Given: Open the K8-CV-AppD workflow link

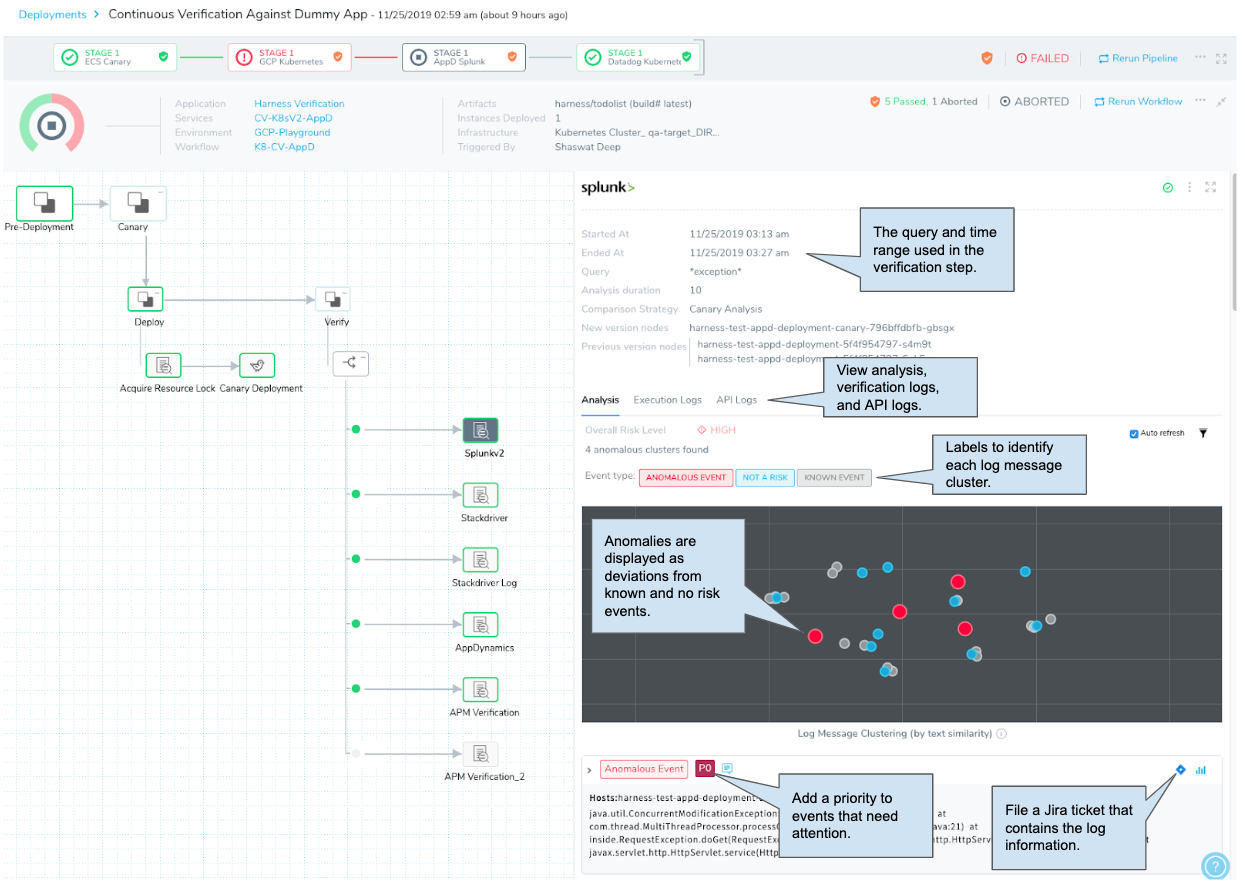Looking at the screenshot, I should pyautogui.click(x=284, y=147).
